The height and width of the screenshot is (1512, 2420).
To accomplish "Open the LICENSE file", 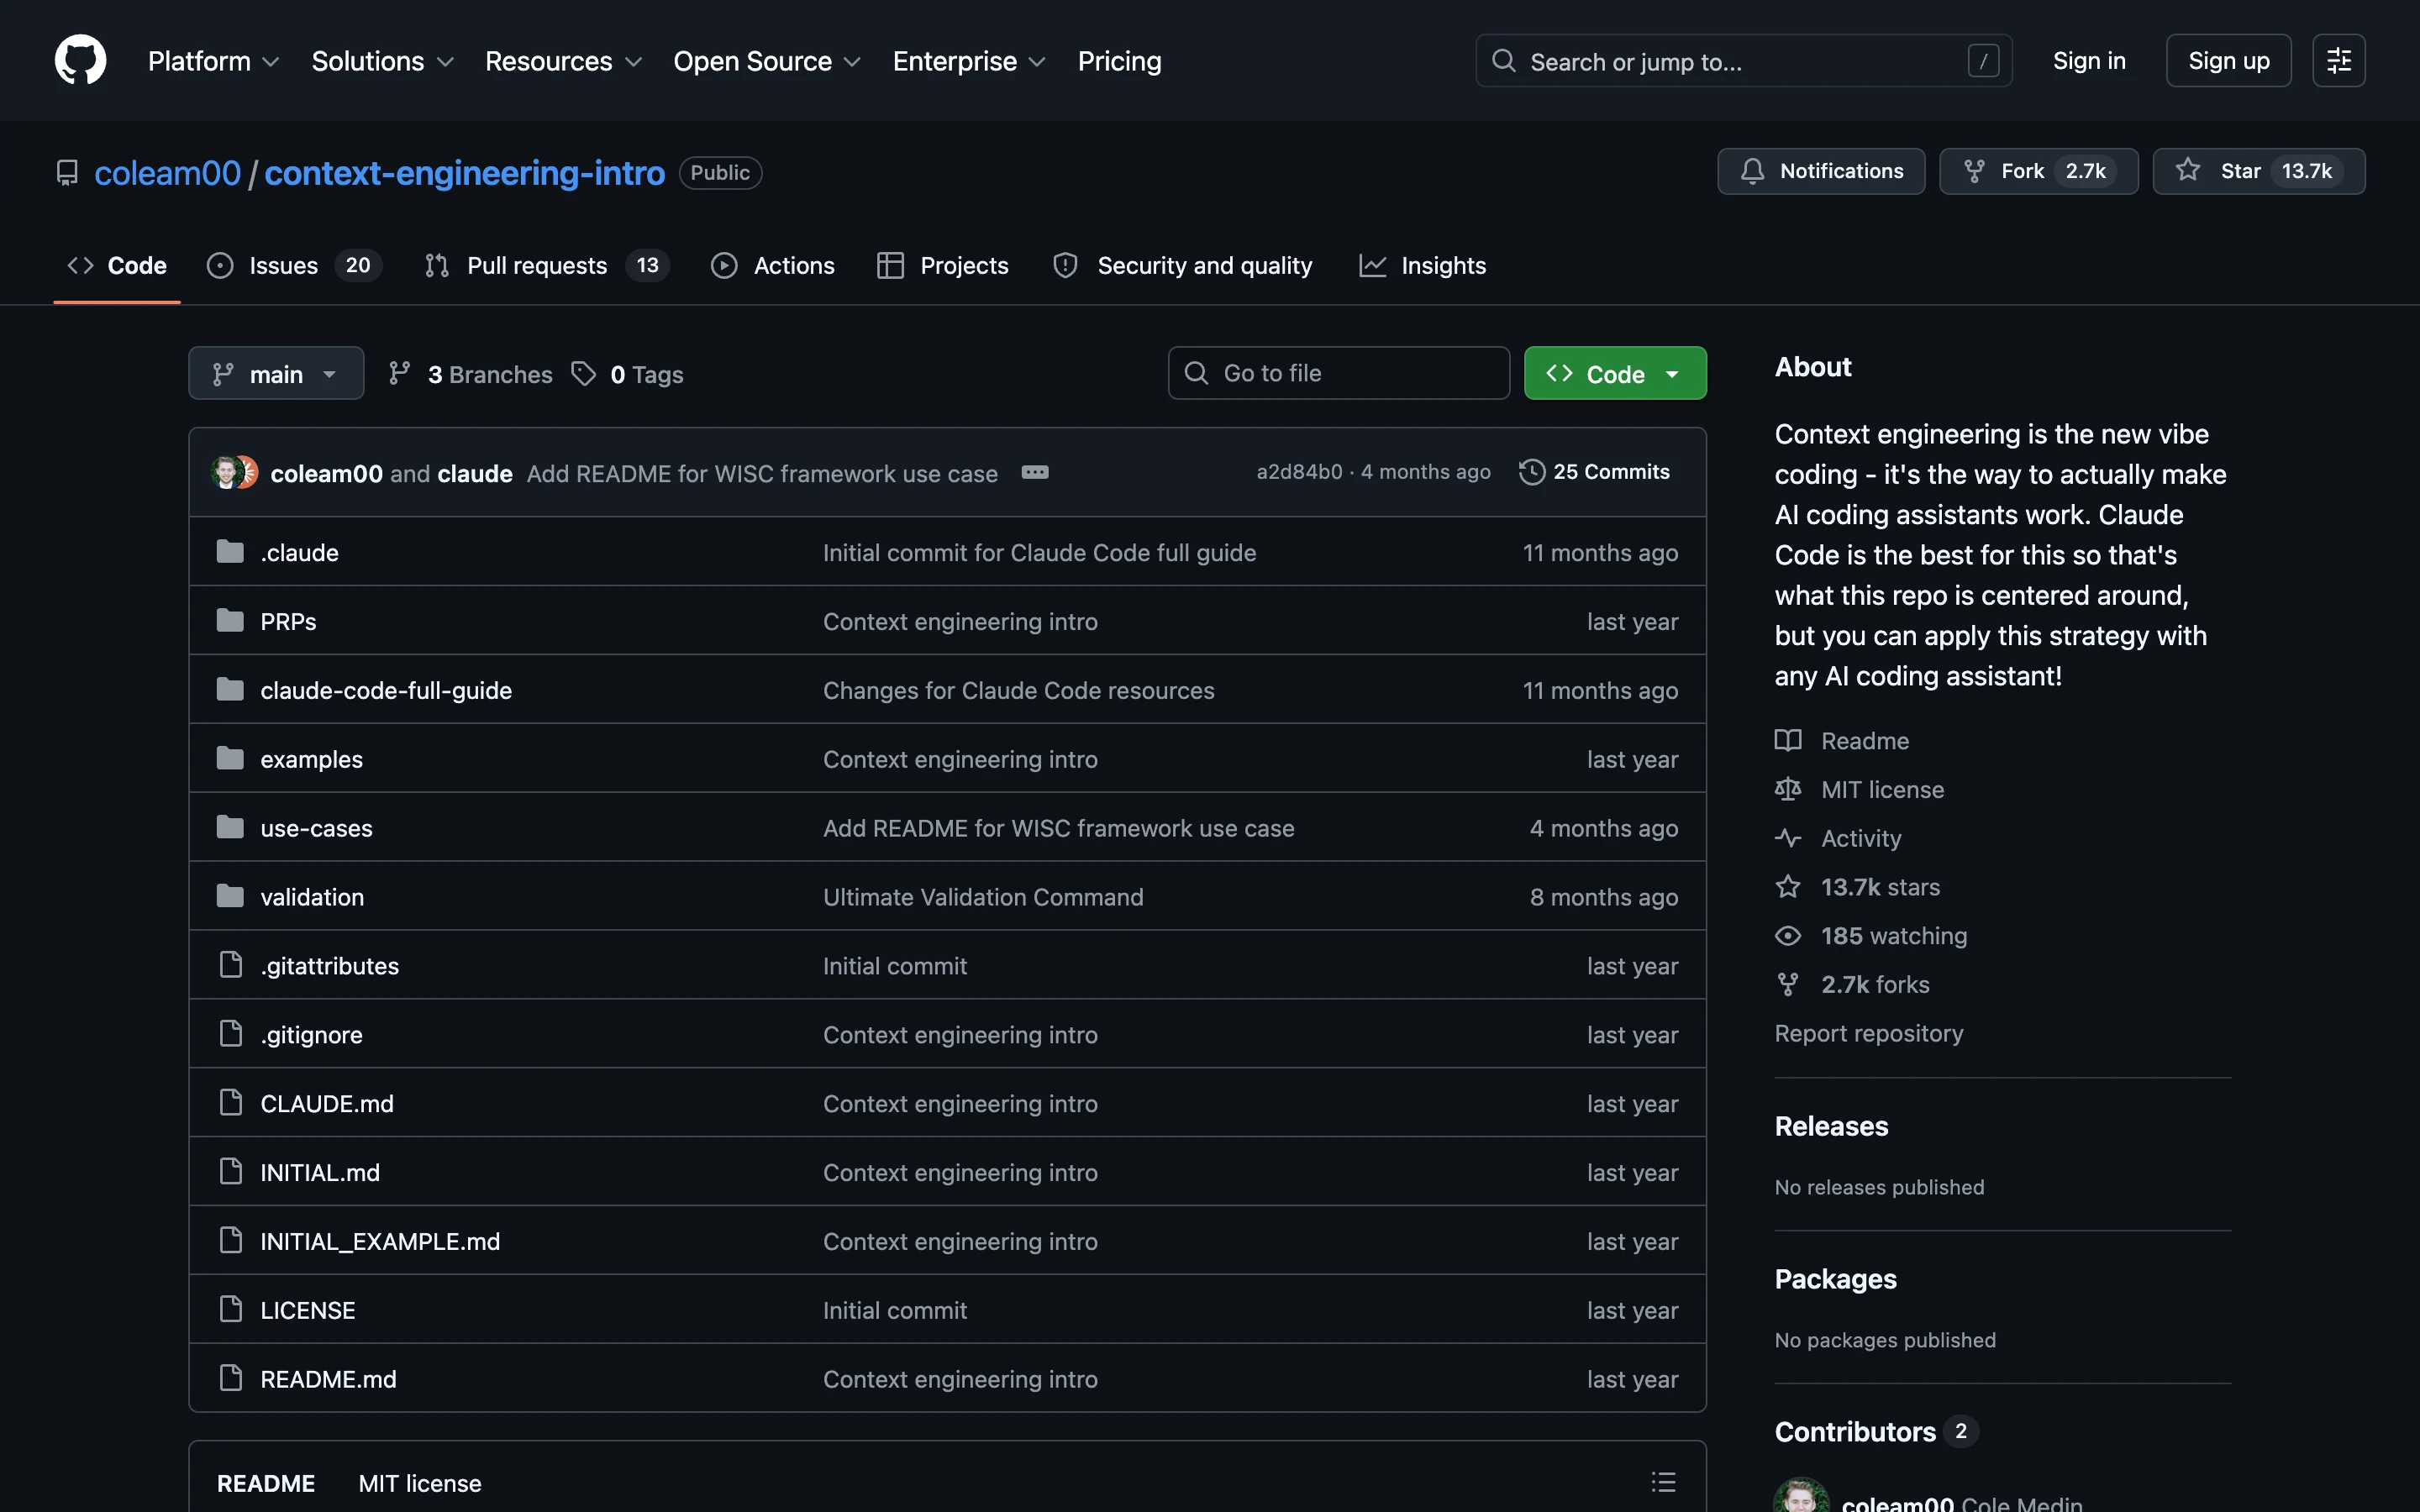I will coord(308,1311).
